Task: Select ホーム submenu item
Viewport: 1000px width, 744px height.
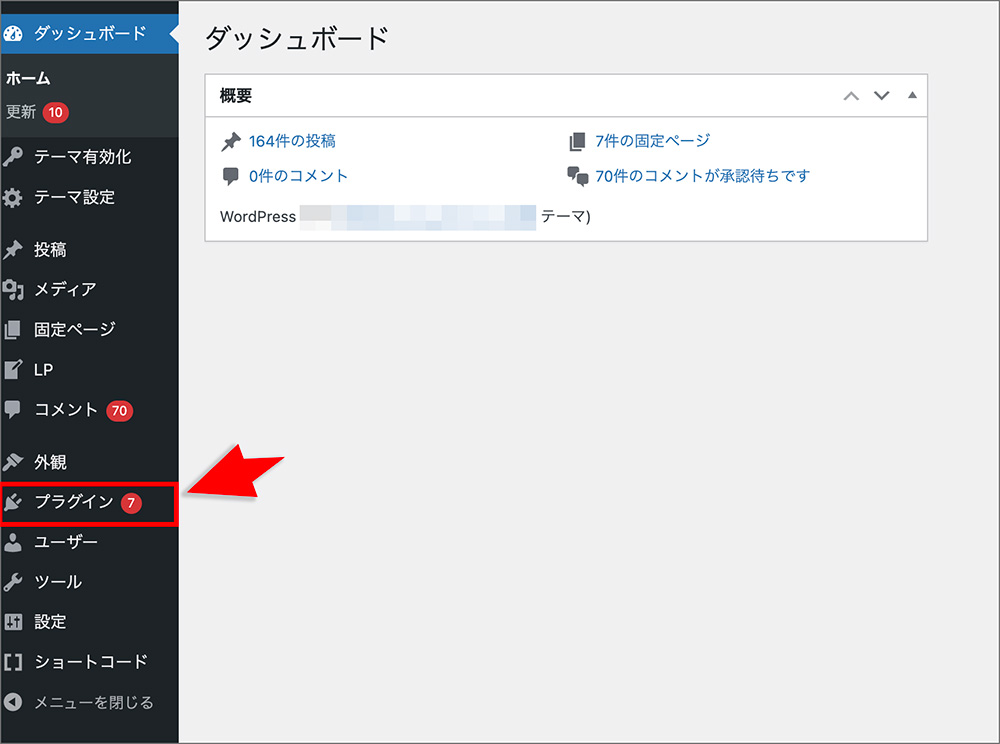Action: (28, 78)
